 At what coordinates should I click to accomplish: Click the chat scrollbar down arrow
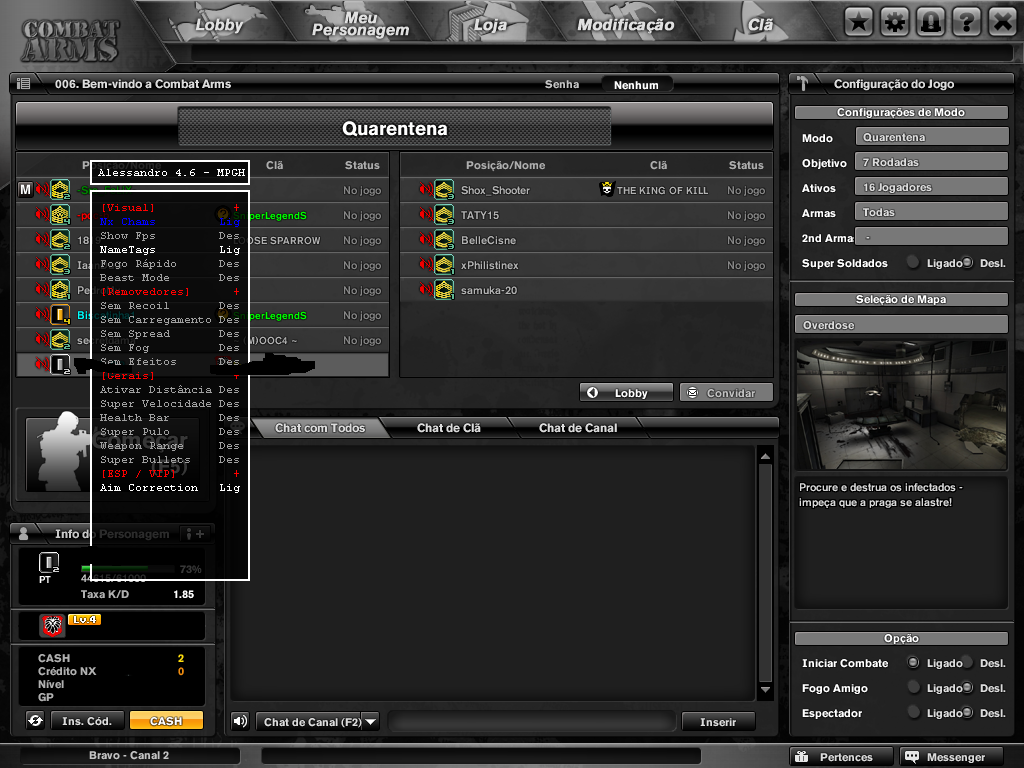coord(765,690)
